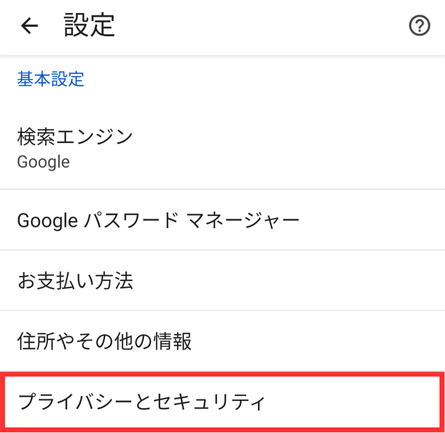Viewport: 445px width, 433px height.
Task: Open help via the question mark icon
Action: 419,26
